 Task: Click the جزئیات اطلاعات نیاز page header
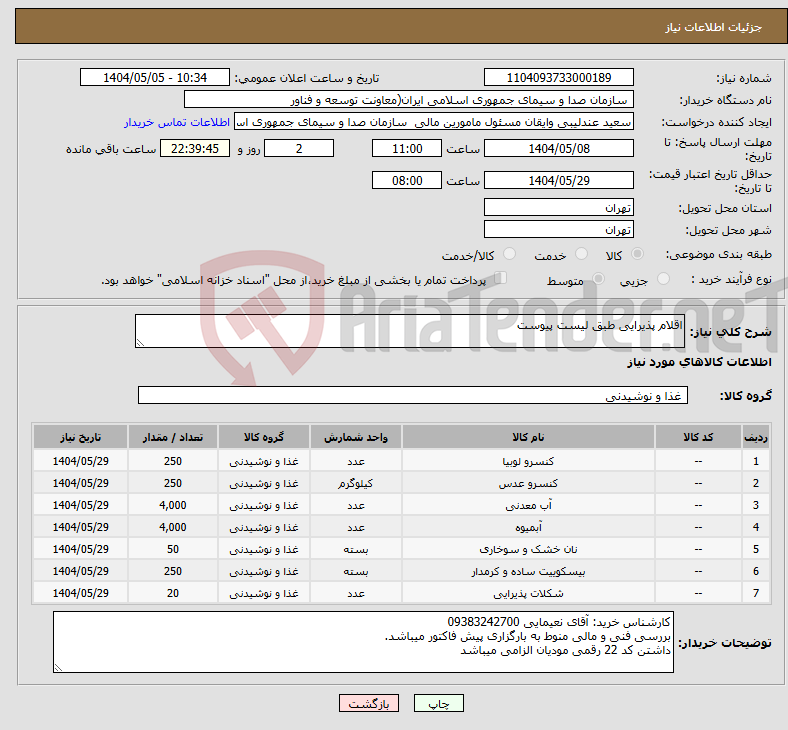click(x=713, y=27)
